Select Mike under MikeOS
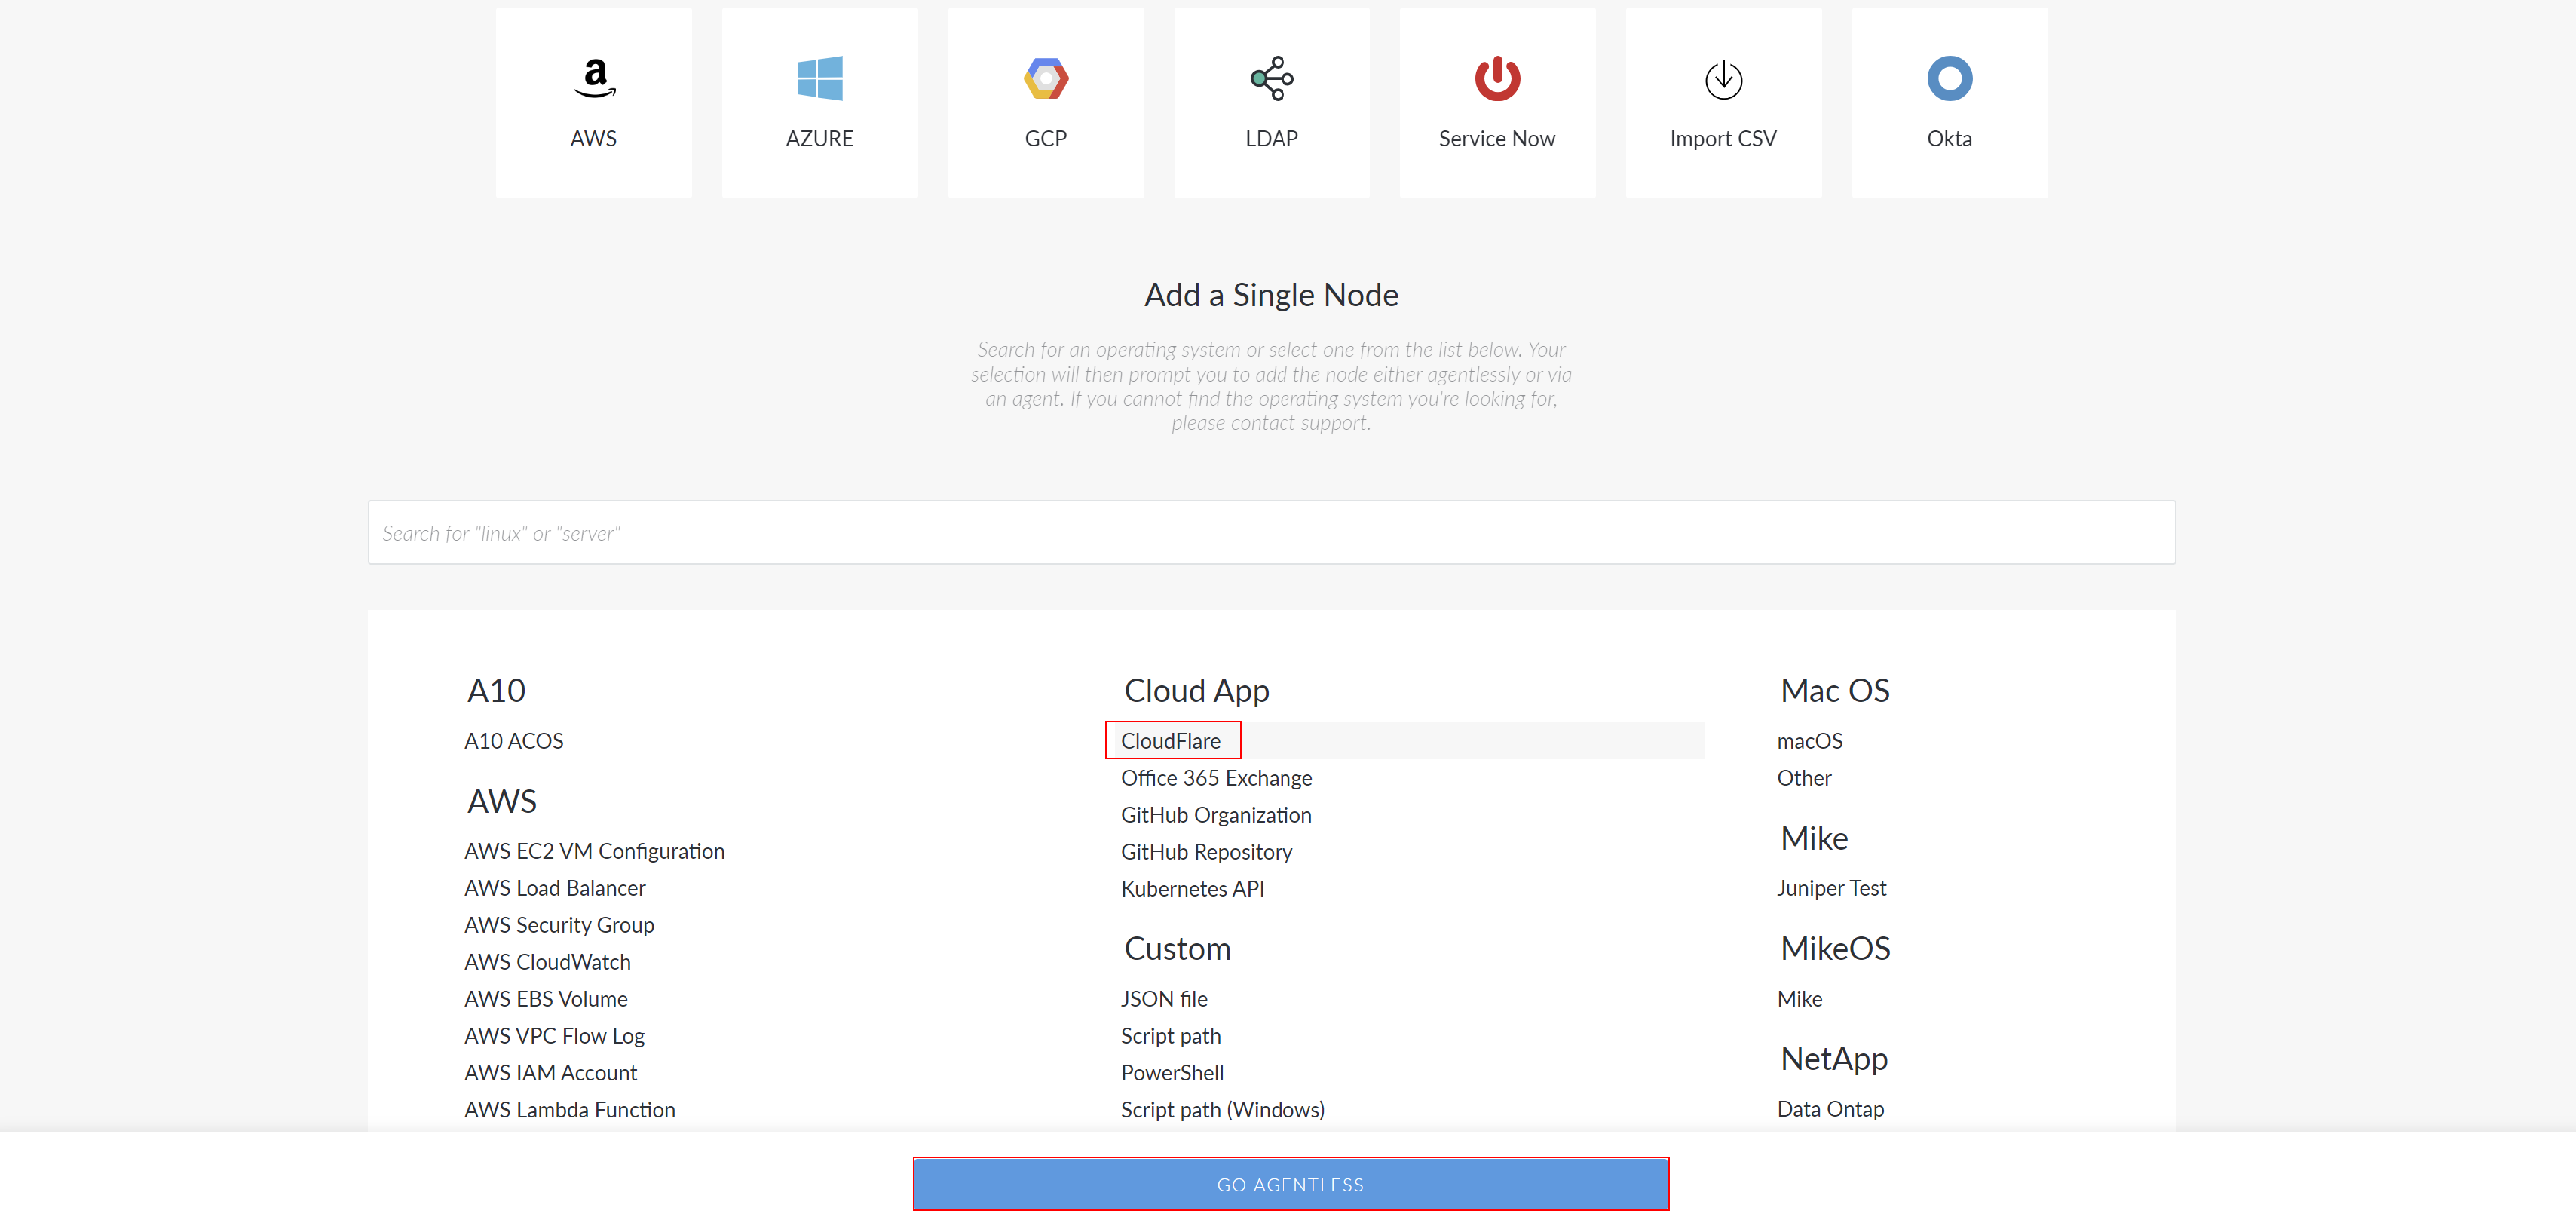The height and width of the screenshot is (1226, 2576). 1800,999
